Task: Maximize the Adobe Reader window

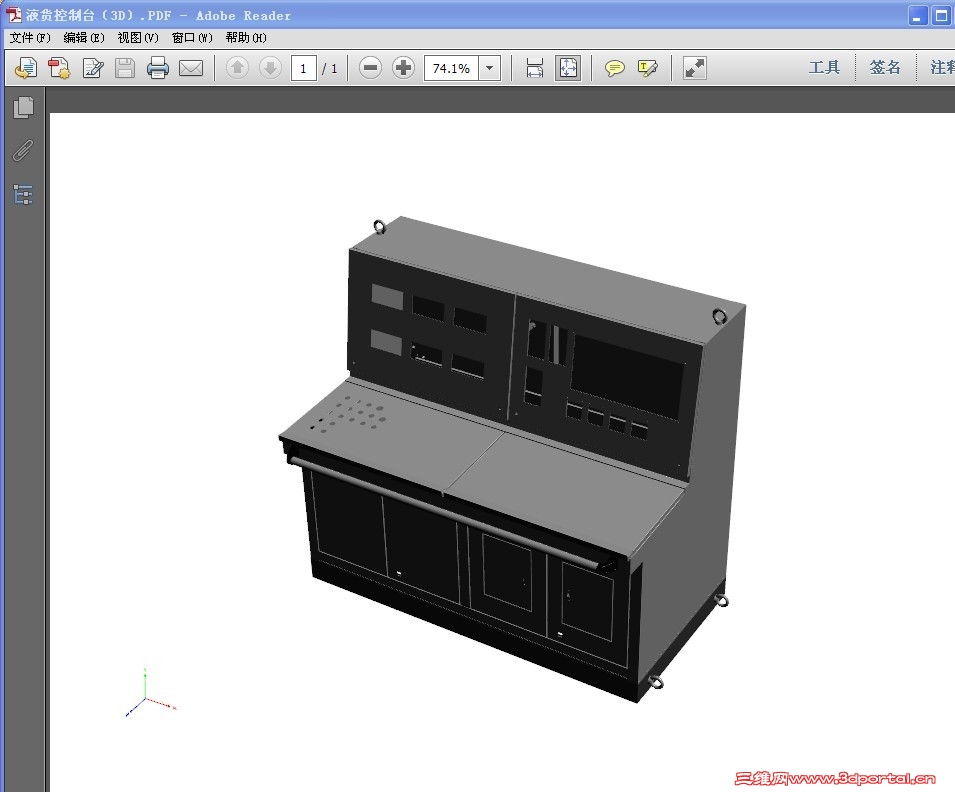Action: (941, 15)
